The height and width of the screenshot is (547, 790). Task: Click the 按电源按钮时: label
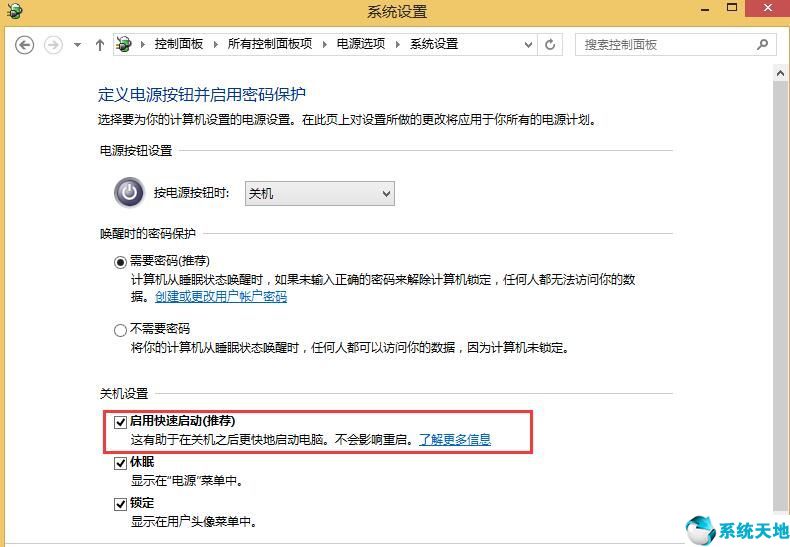[191, 193]
